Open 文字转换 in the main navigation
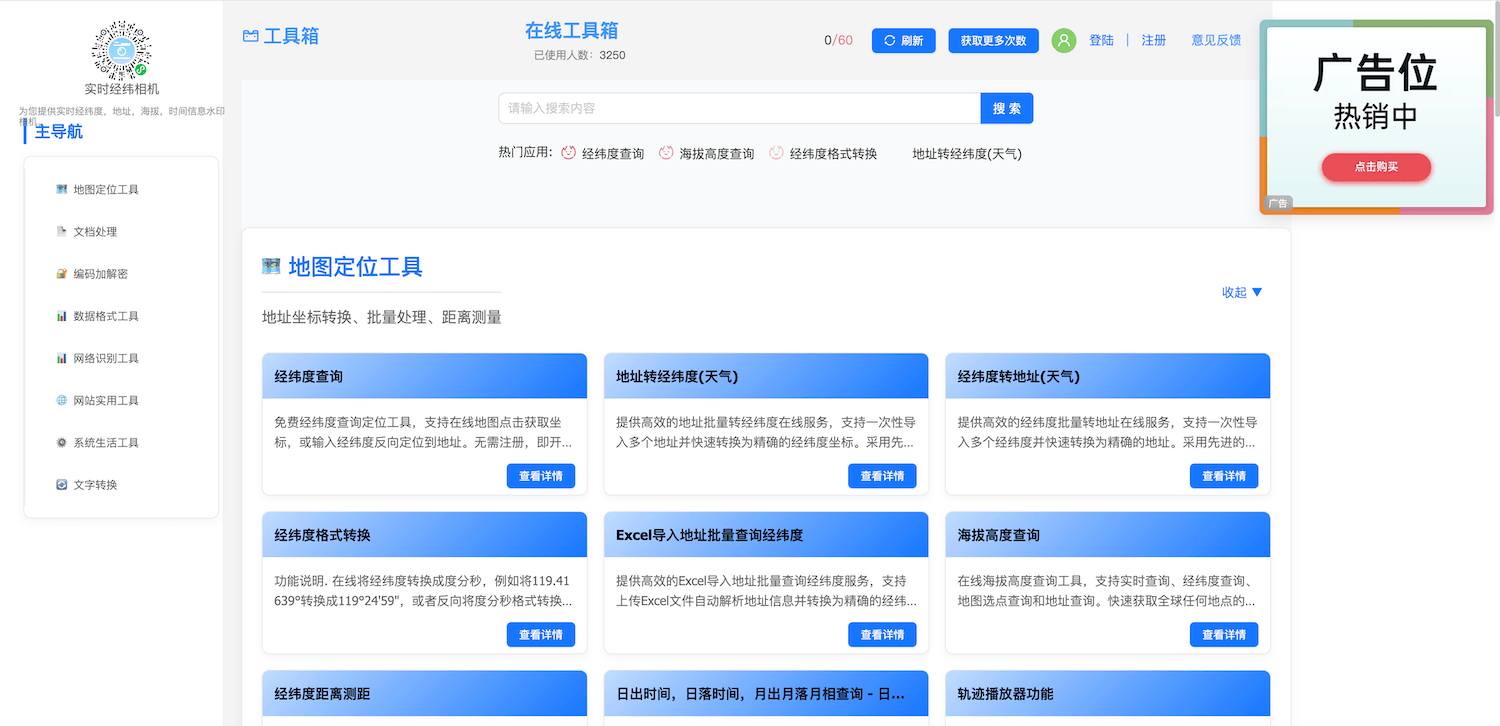The height and width of the screenshot is (726, 1500). (95, 485)
